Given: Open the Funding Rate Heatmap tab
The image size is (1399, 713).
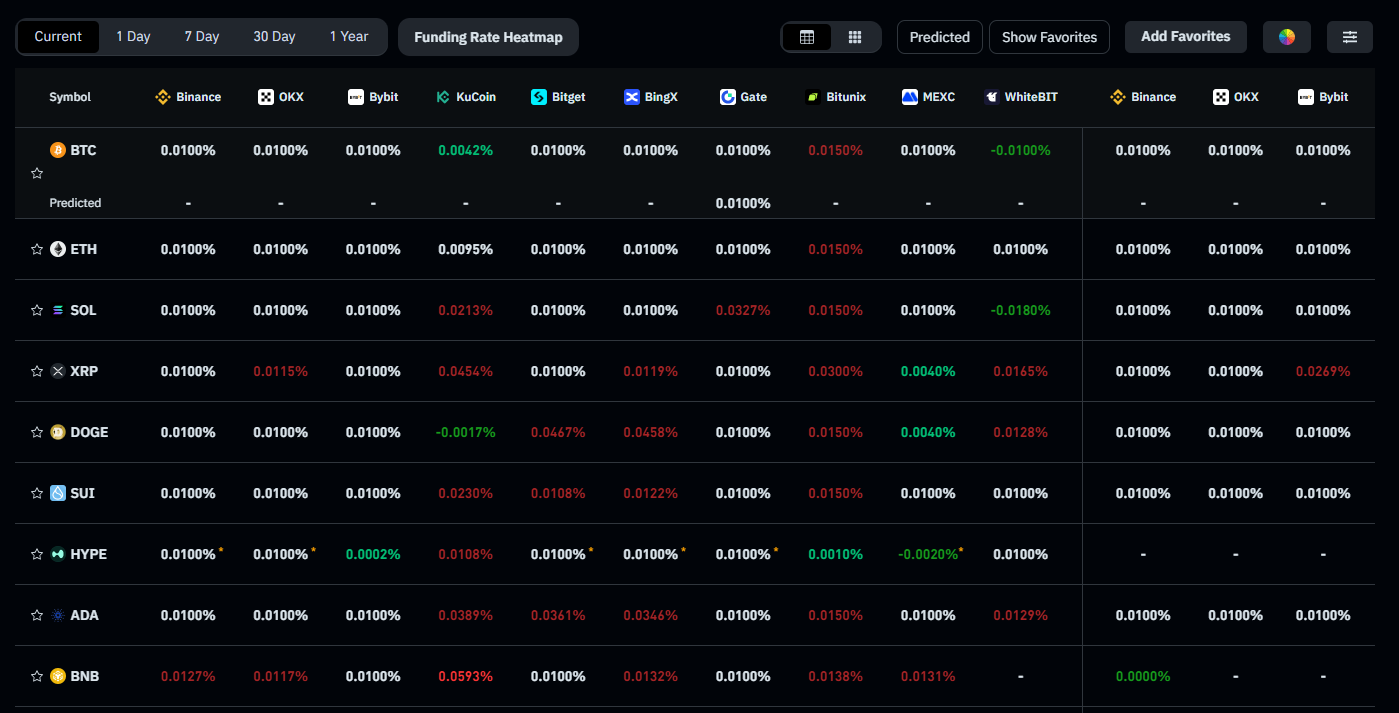Looking at the screenshot, I should click(488, 36).
